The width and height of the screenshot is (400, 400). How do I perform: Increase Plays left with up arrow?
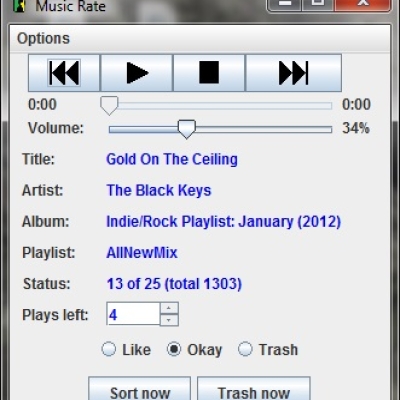[169, 308]
